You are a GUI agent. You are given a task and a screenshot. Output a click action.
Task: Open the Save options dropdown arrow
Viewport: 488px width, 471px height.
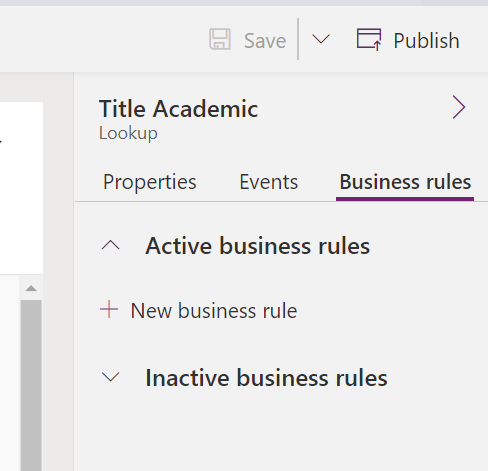pos(321,39)
